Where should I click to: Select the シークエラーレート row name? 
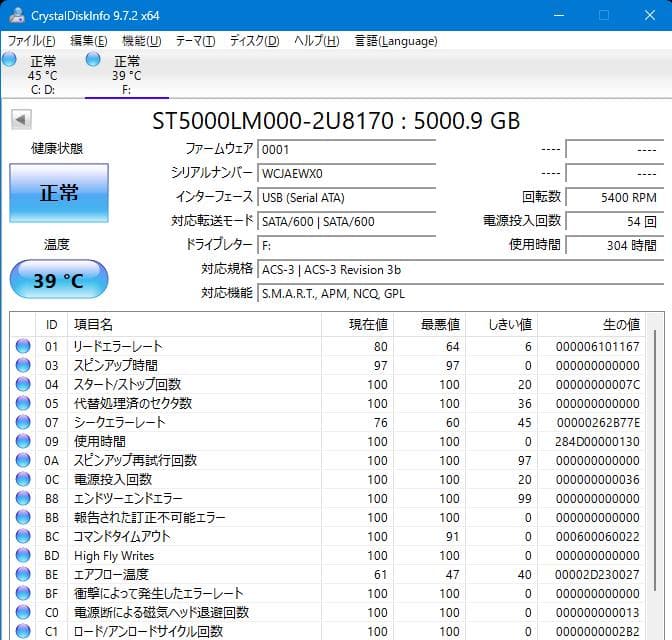coord(120,422)
